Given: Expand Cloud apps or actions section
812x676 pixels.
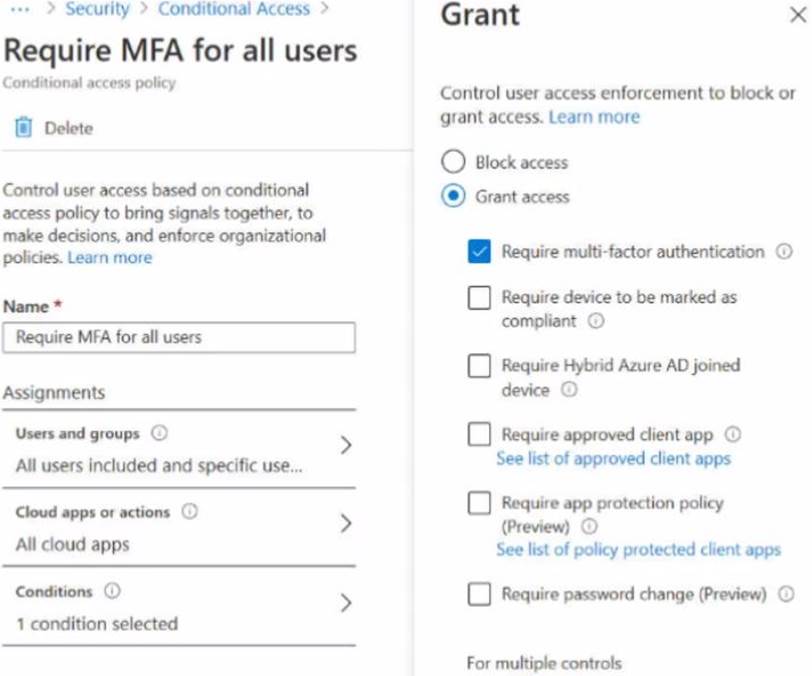Looking at the screenshot, I should [345, 524].
